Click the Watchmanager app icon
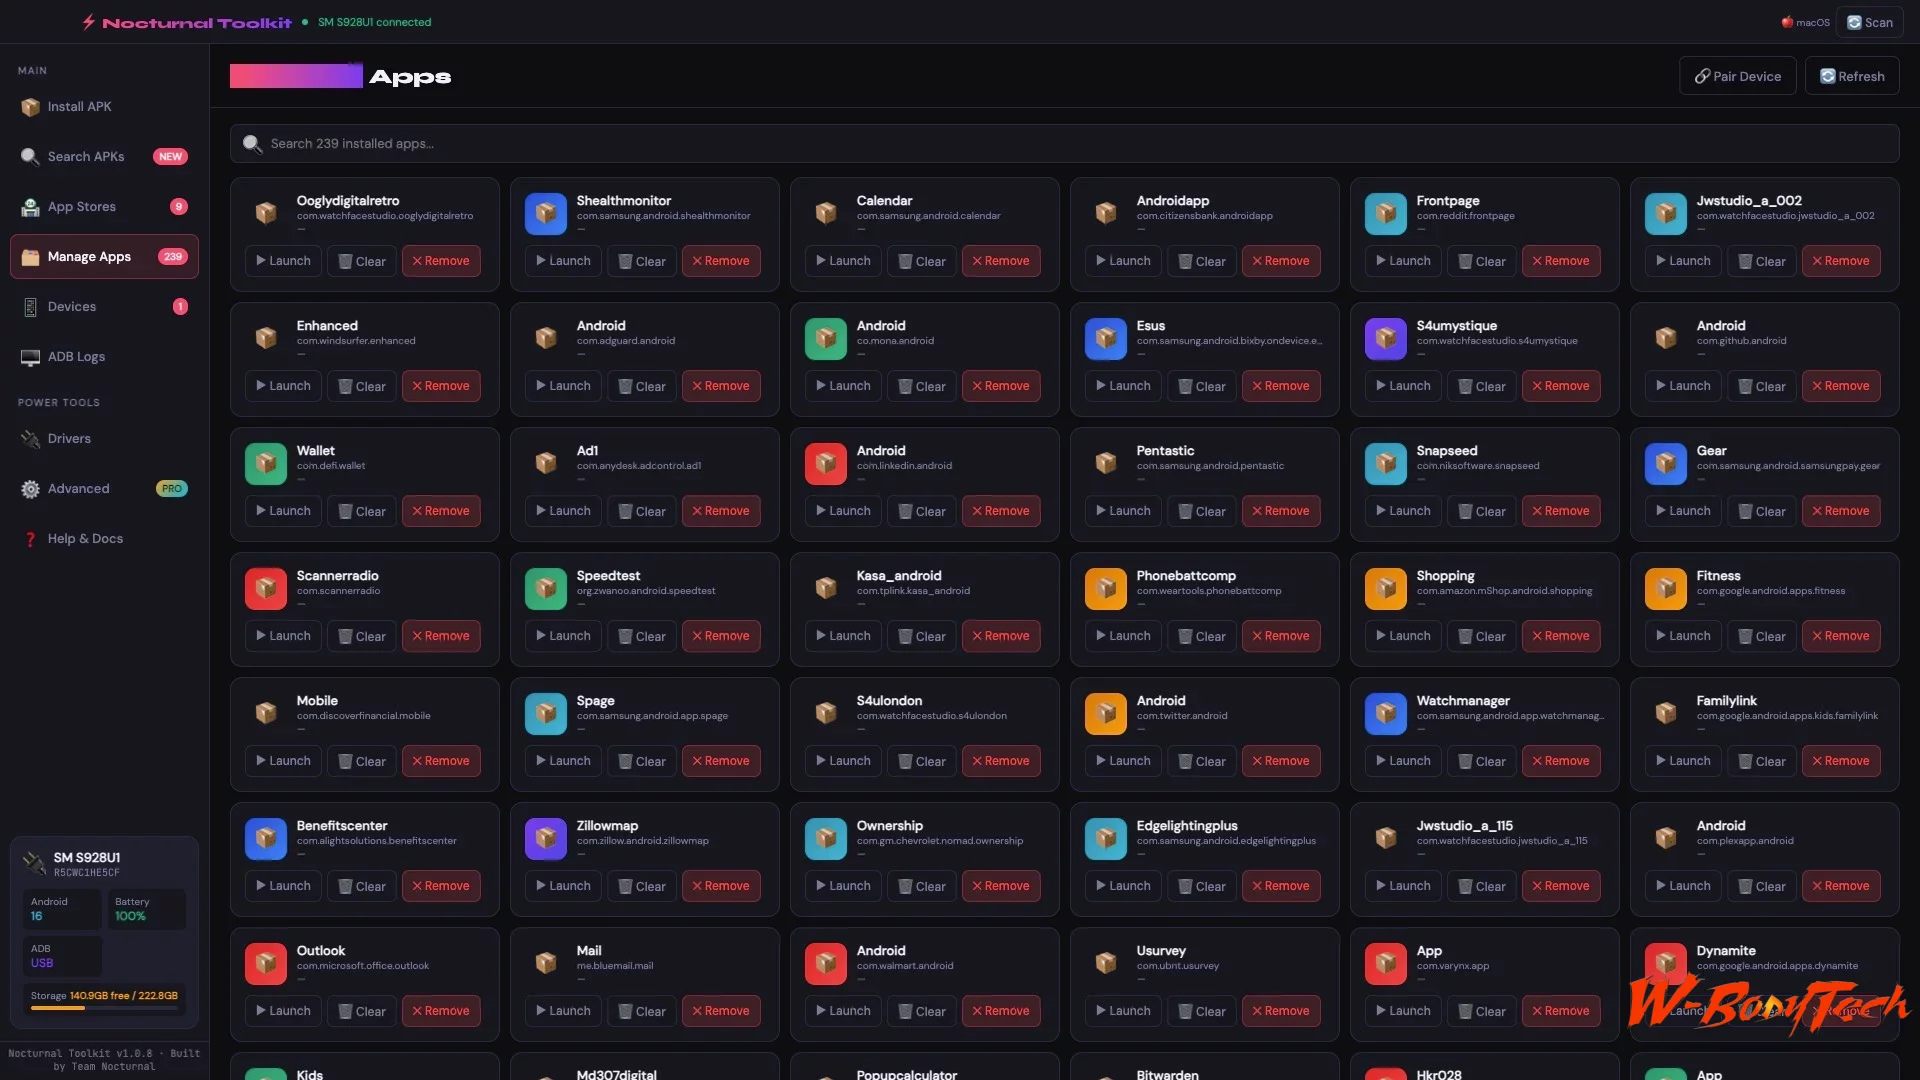The height and width of the screenshot is (1080, 1920). coord(1386,714)
